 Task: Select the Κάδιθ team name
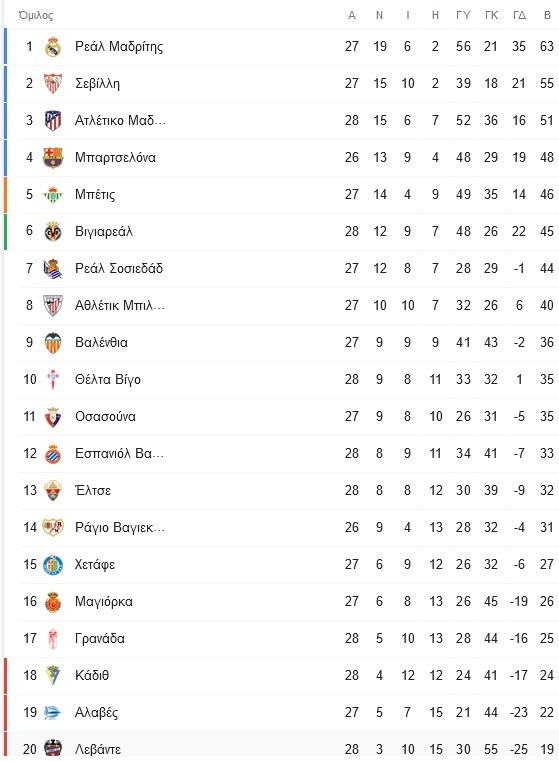(92, 675)
